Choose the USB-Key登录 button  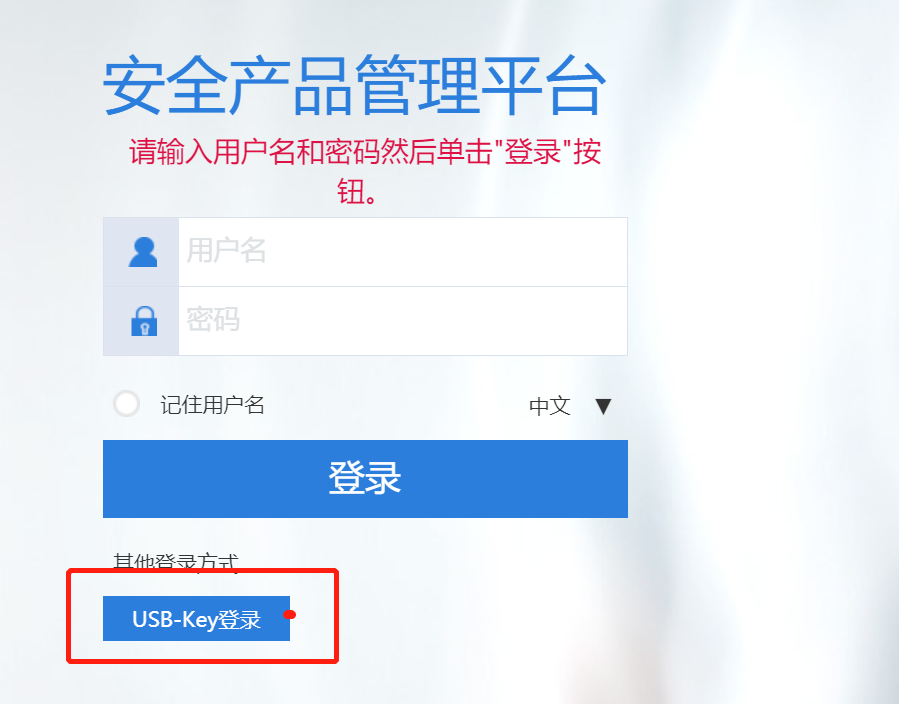(196, 619)
